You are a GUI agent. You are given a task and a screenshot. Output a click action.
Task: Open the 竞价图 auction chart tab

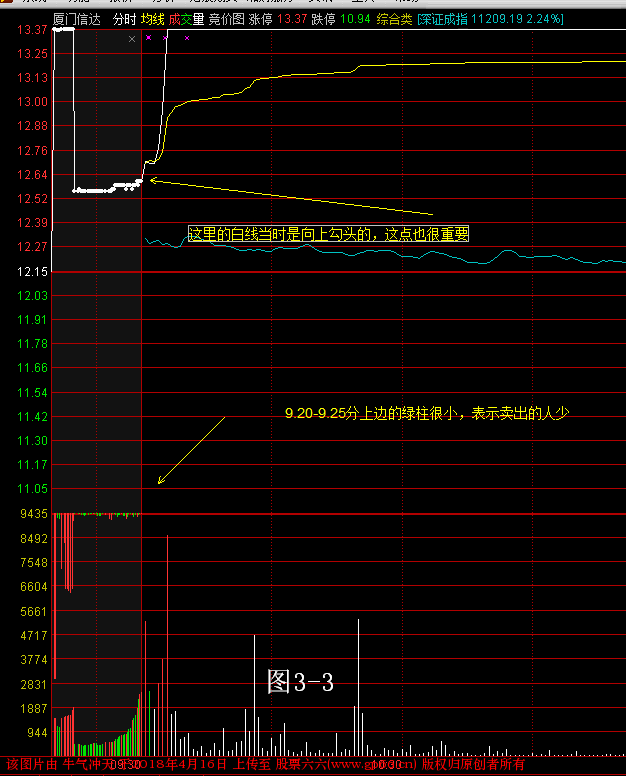pos(226,18)
